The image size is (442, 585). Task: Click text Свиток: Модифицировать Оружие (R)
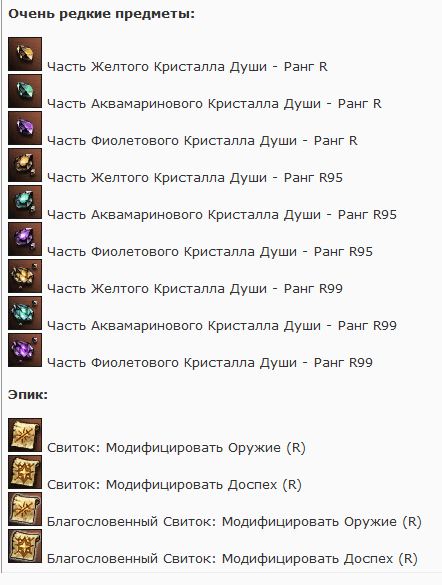point(176,448)
